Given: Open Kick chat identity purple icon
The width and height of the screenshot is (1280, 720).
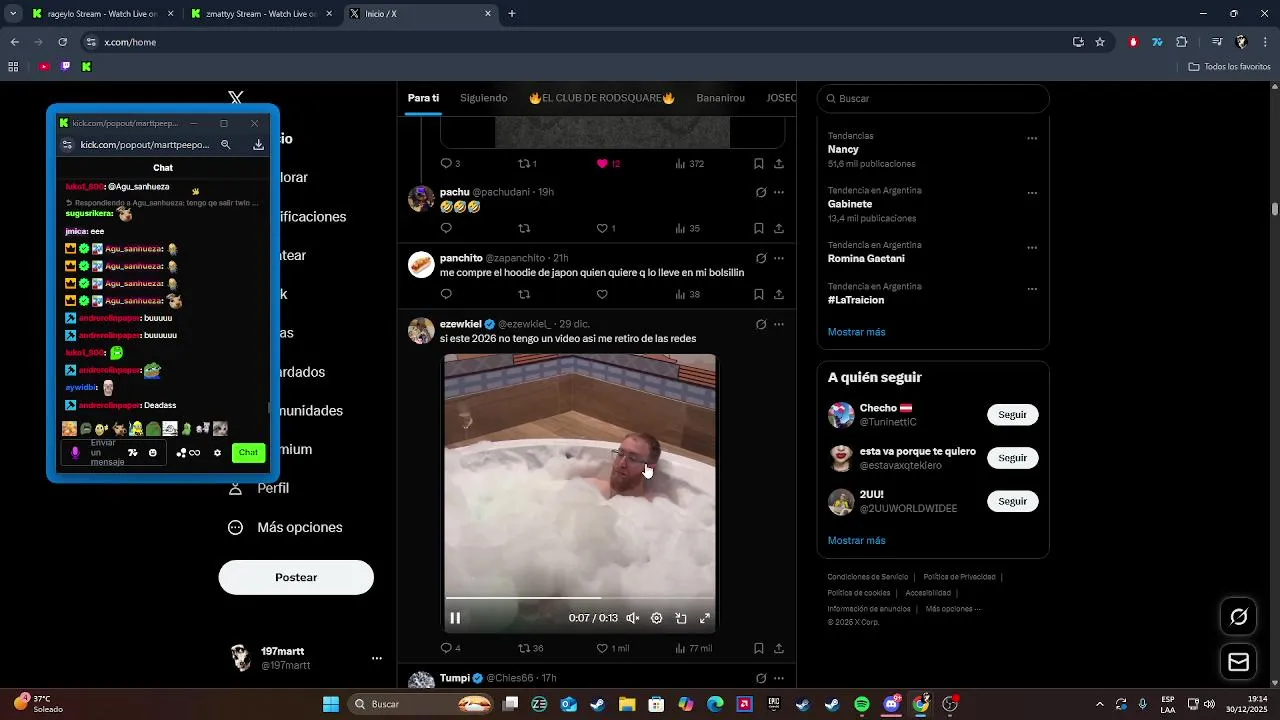Looking at the screenshot, I should 74,453.
